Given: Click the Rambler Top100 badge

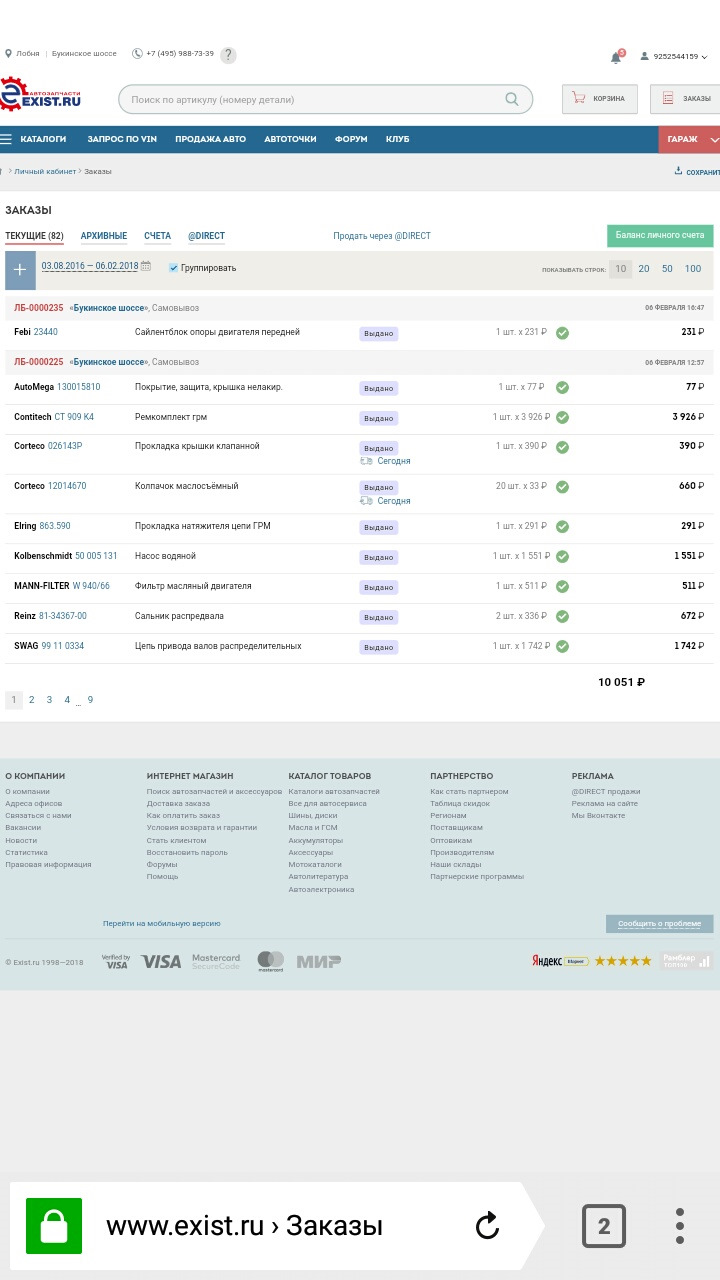Looking at the screenshot, I should (x=686, y=961).
